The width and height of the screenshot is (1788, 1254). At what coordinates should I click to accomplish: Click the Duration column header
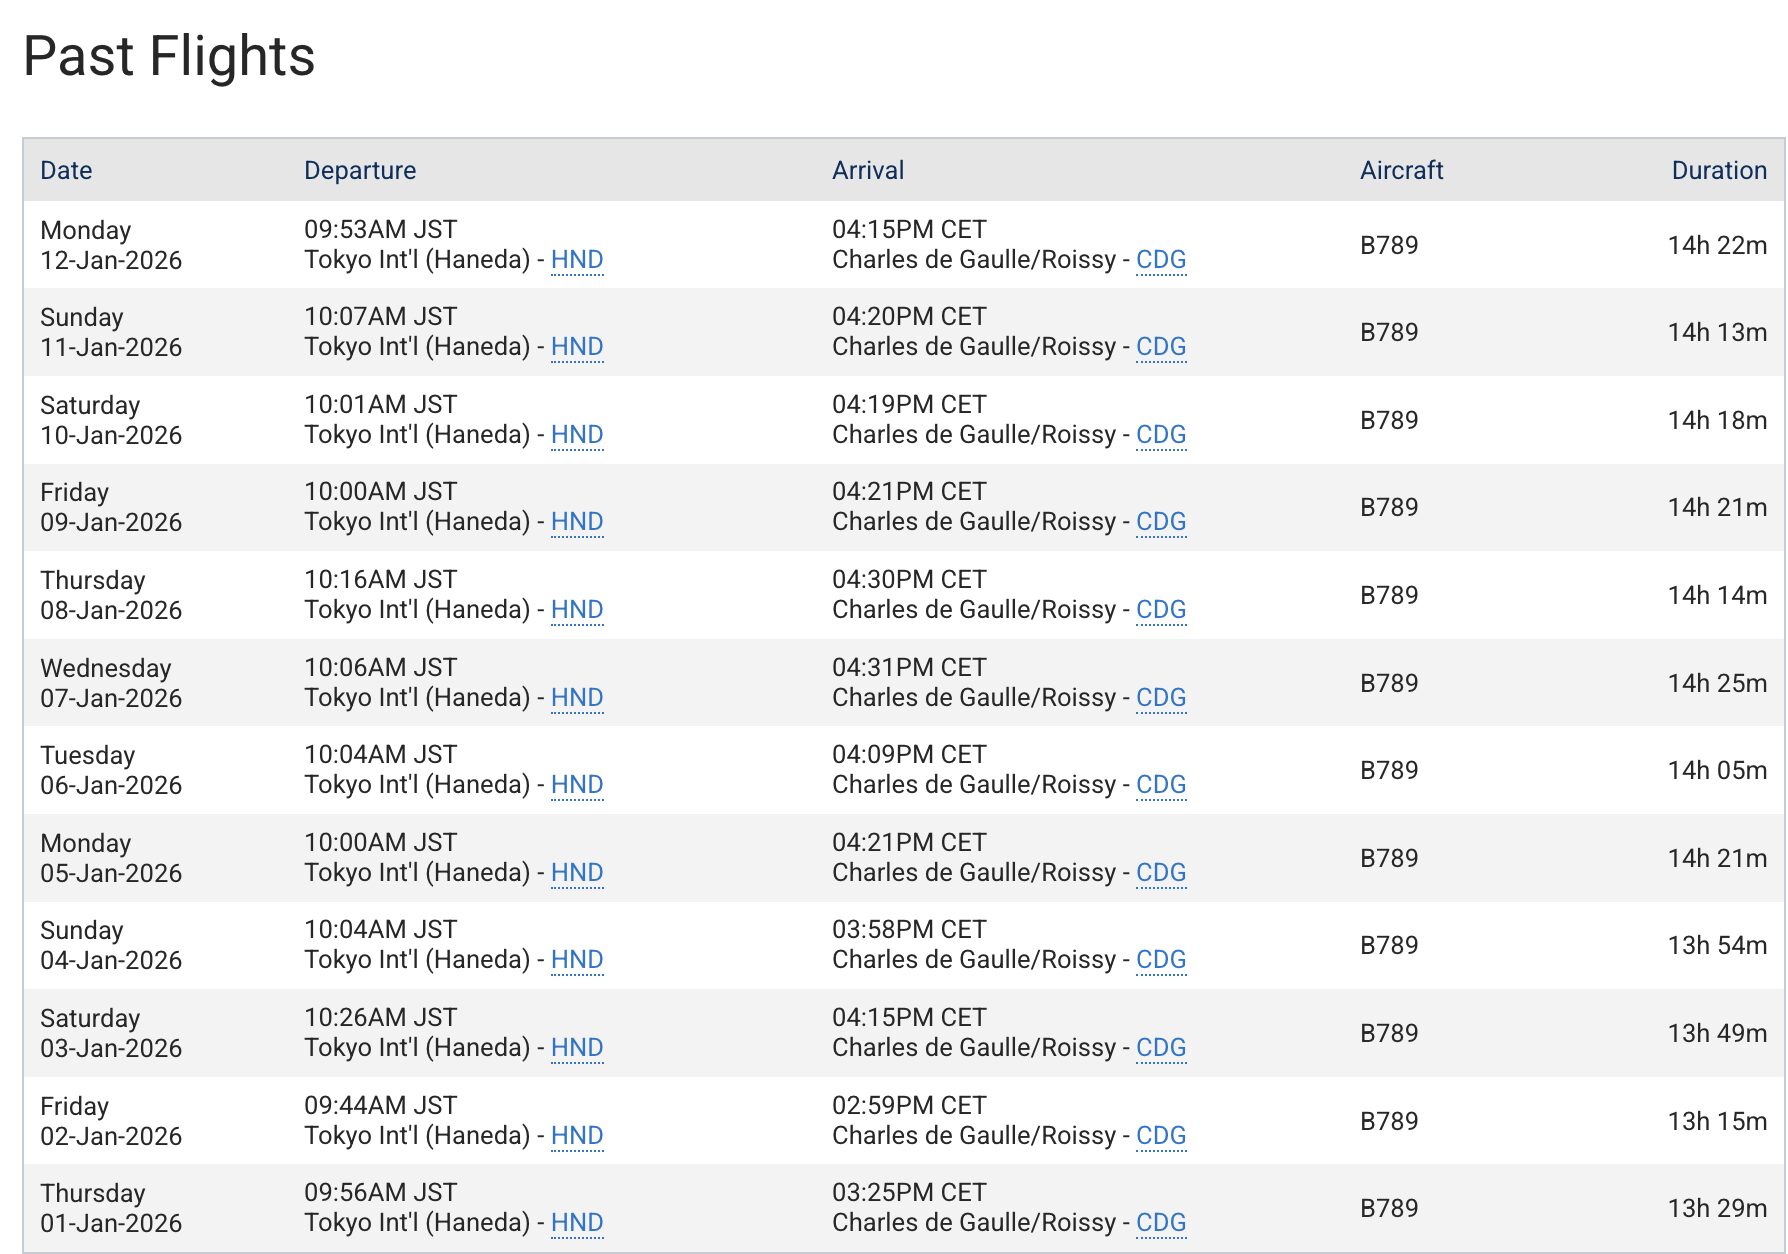tap(1719, 171)
